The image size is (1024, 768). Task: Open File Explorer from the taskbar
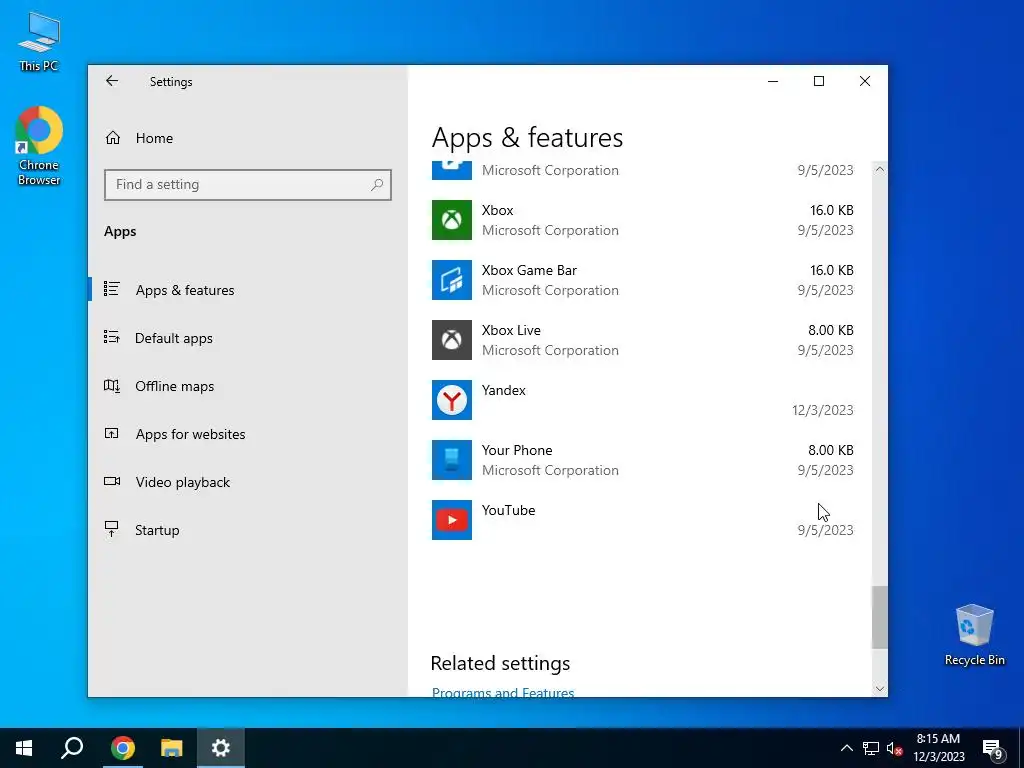point(172,748)
